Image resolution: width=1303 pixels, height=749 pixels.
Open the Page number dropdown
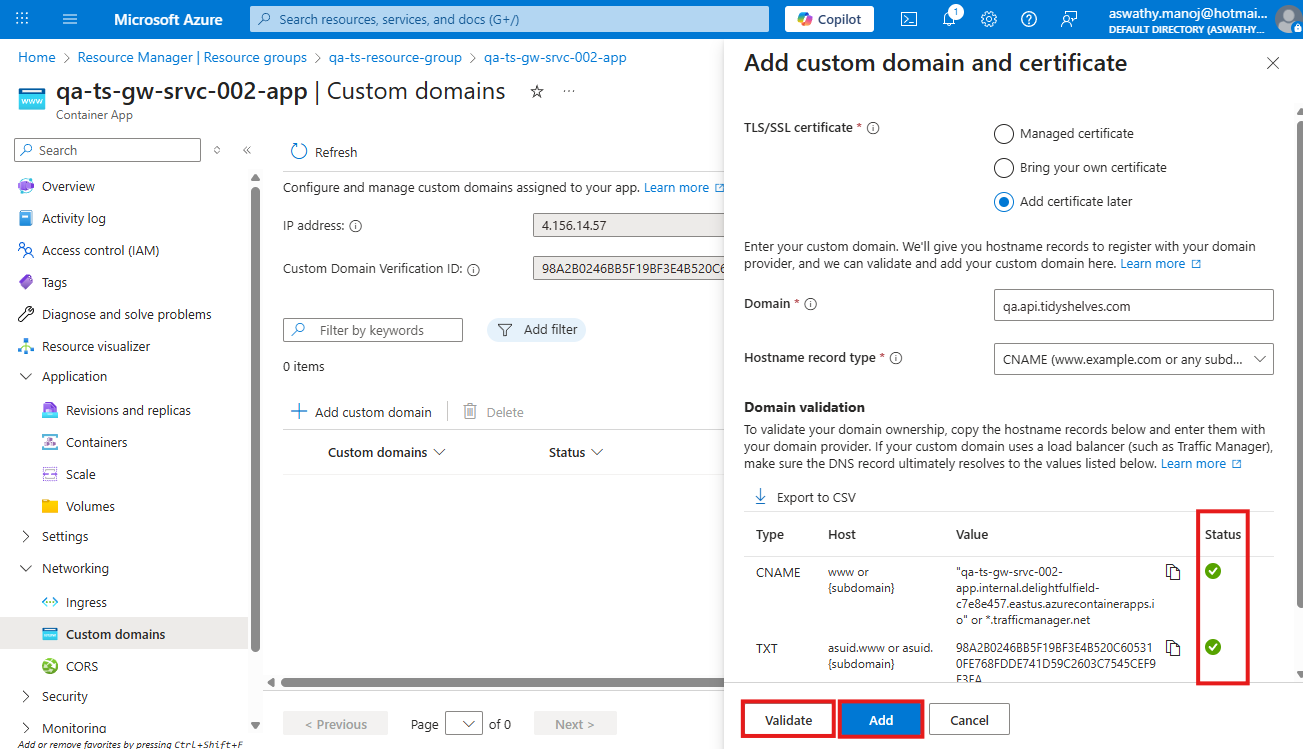(463, 723)
